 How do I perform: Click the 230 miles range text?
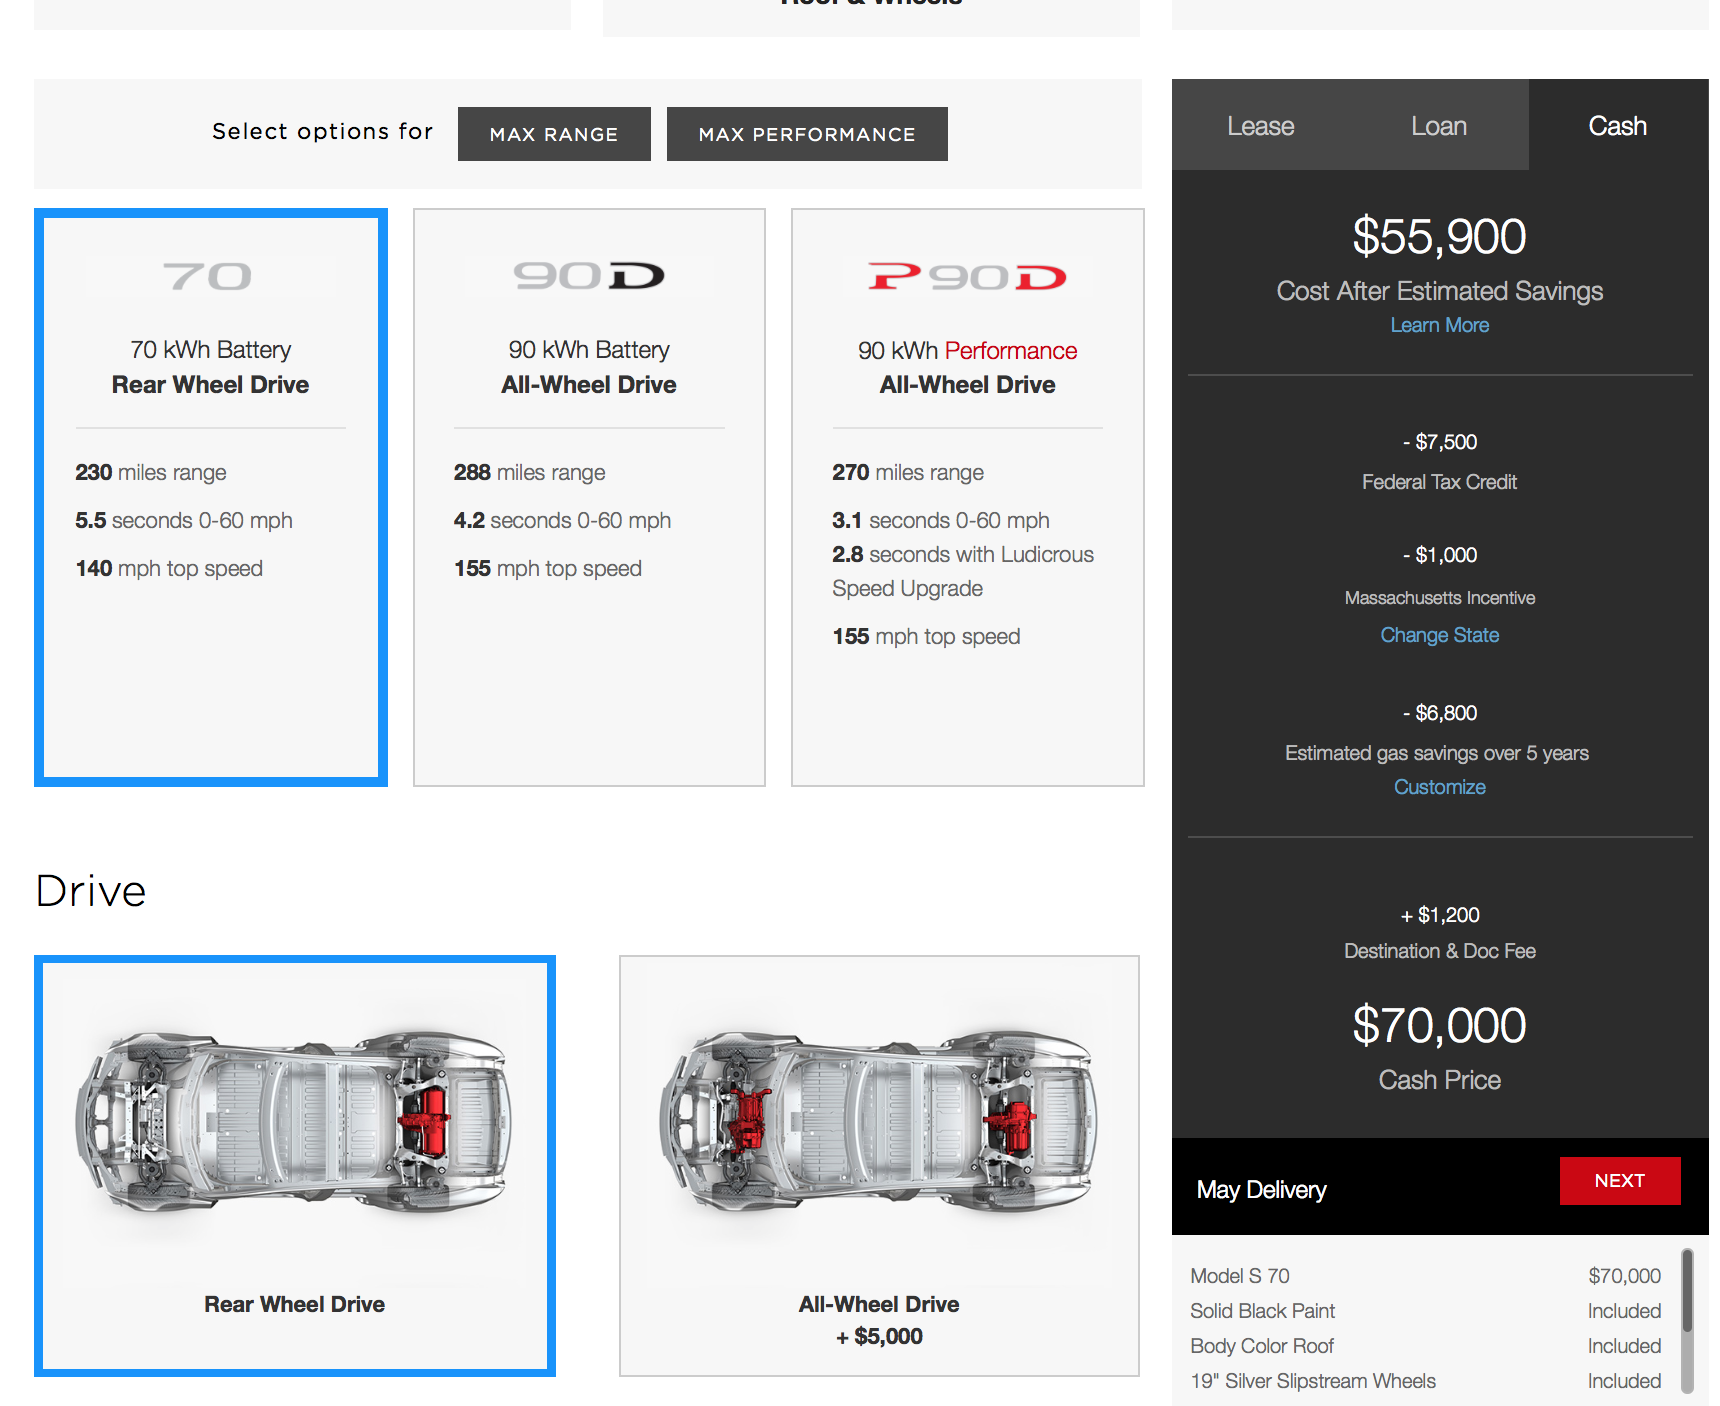151,472
